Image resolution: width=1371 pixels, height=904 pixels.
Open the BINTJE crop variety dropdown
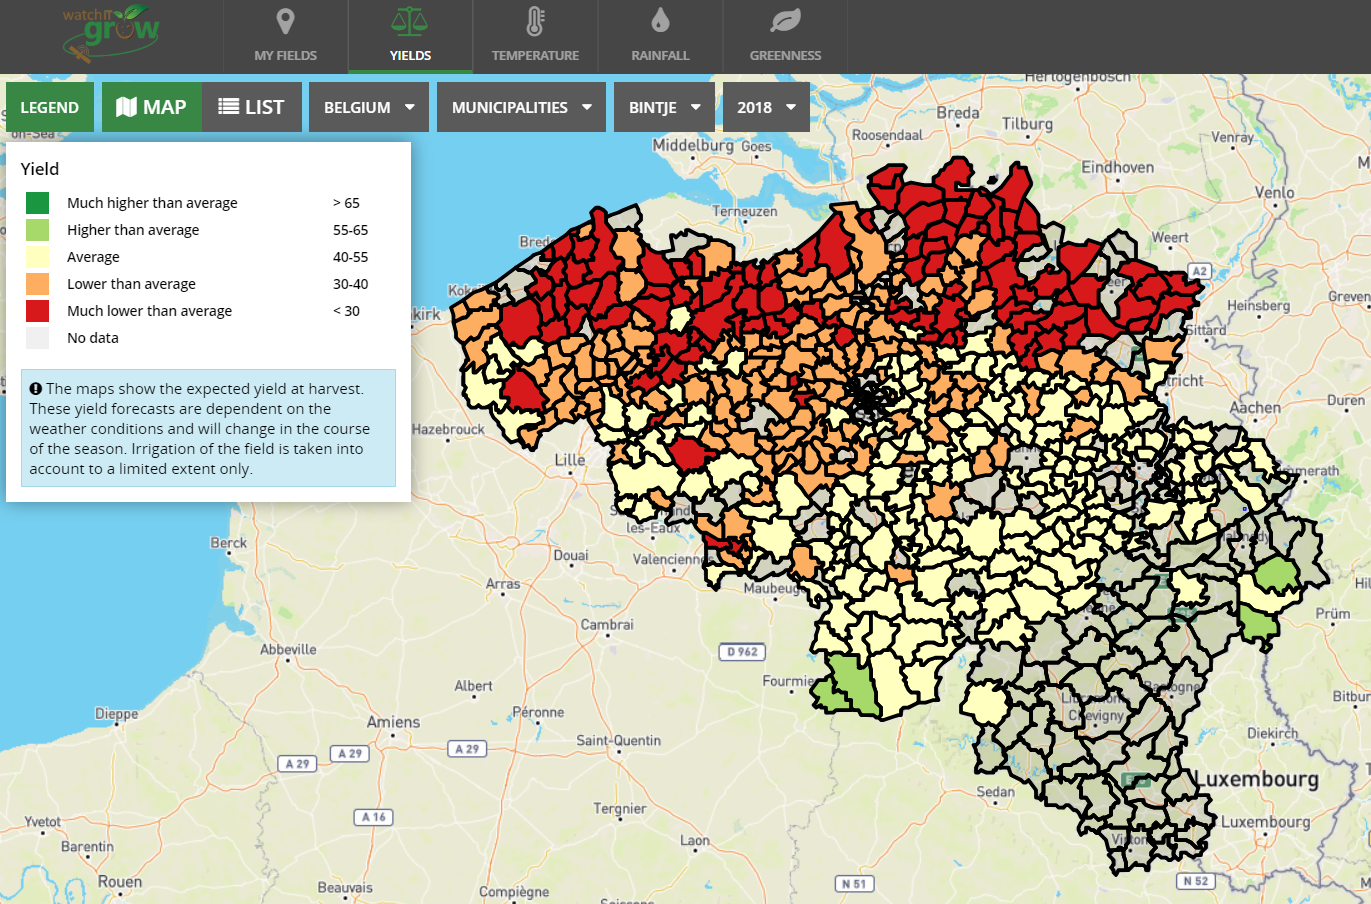(663, 105)
